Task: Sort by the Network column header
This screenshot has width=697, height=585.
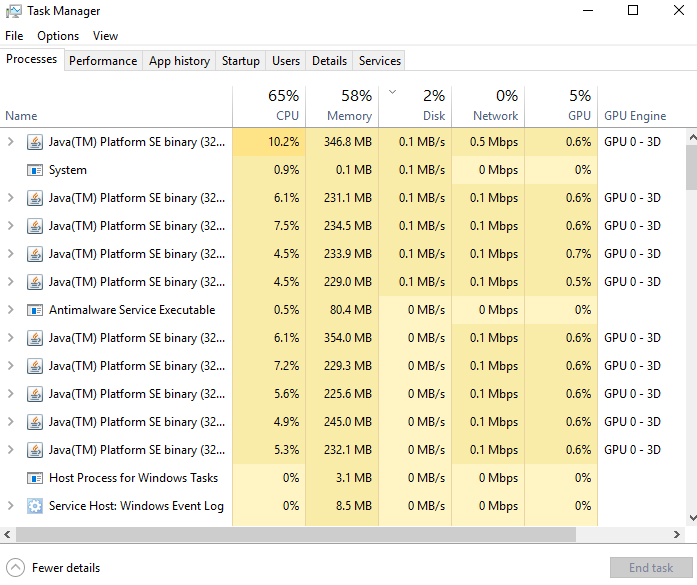Action: 488,106
